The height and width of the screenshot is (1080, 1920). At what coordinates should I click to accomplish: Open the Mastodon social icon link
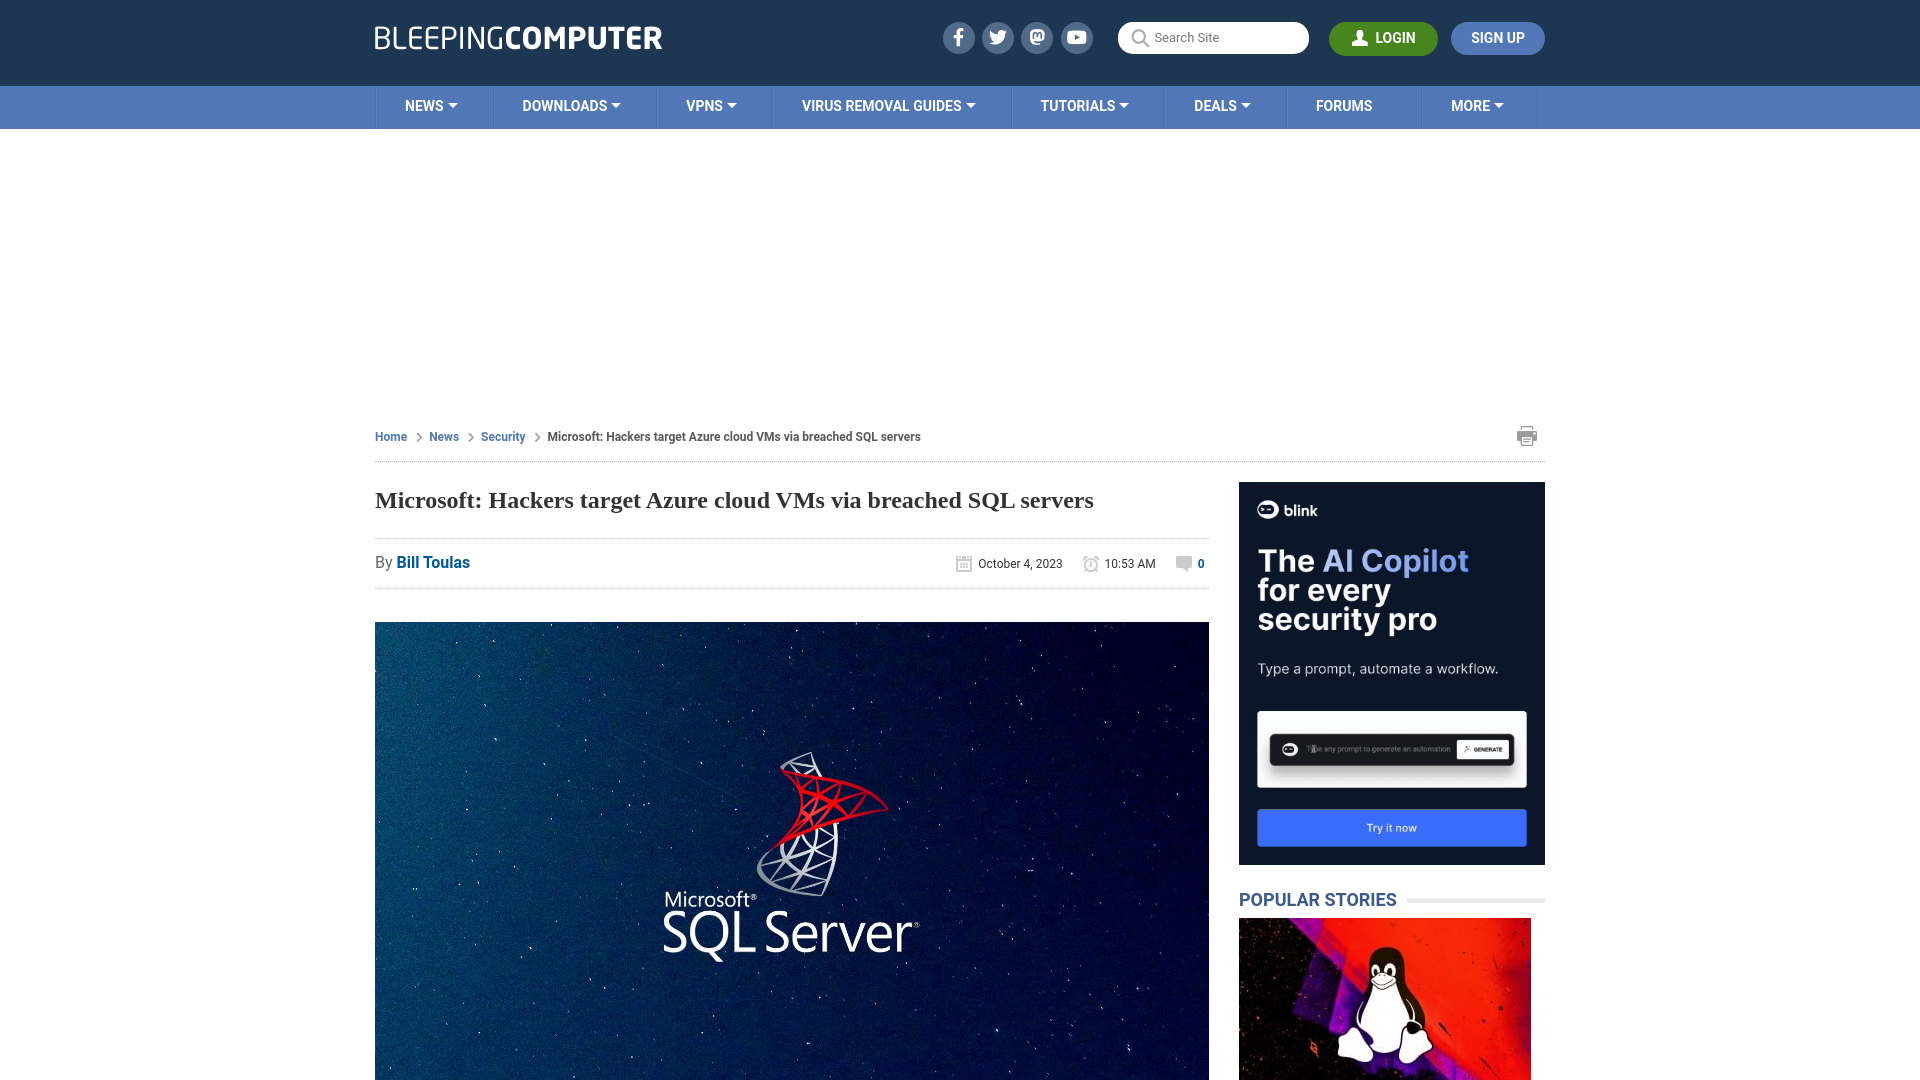(x=1038, y=37)
